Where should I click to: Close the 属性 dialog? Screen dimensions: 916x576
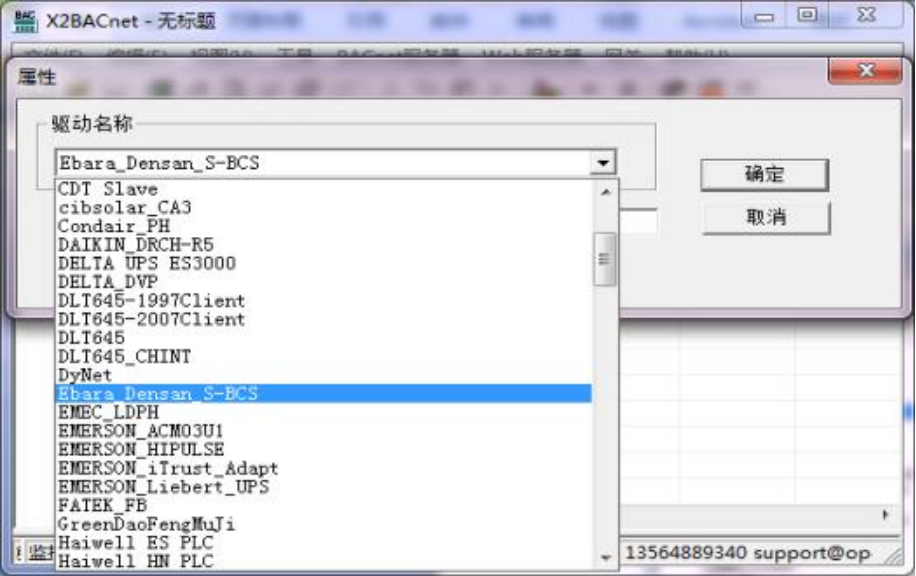click(x=865, y=71)
